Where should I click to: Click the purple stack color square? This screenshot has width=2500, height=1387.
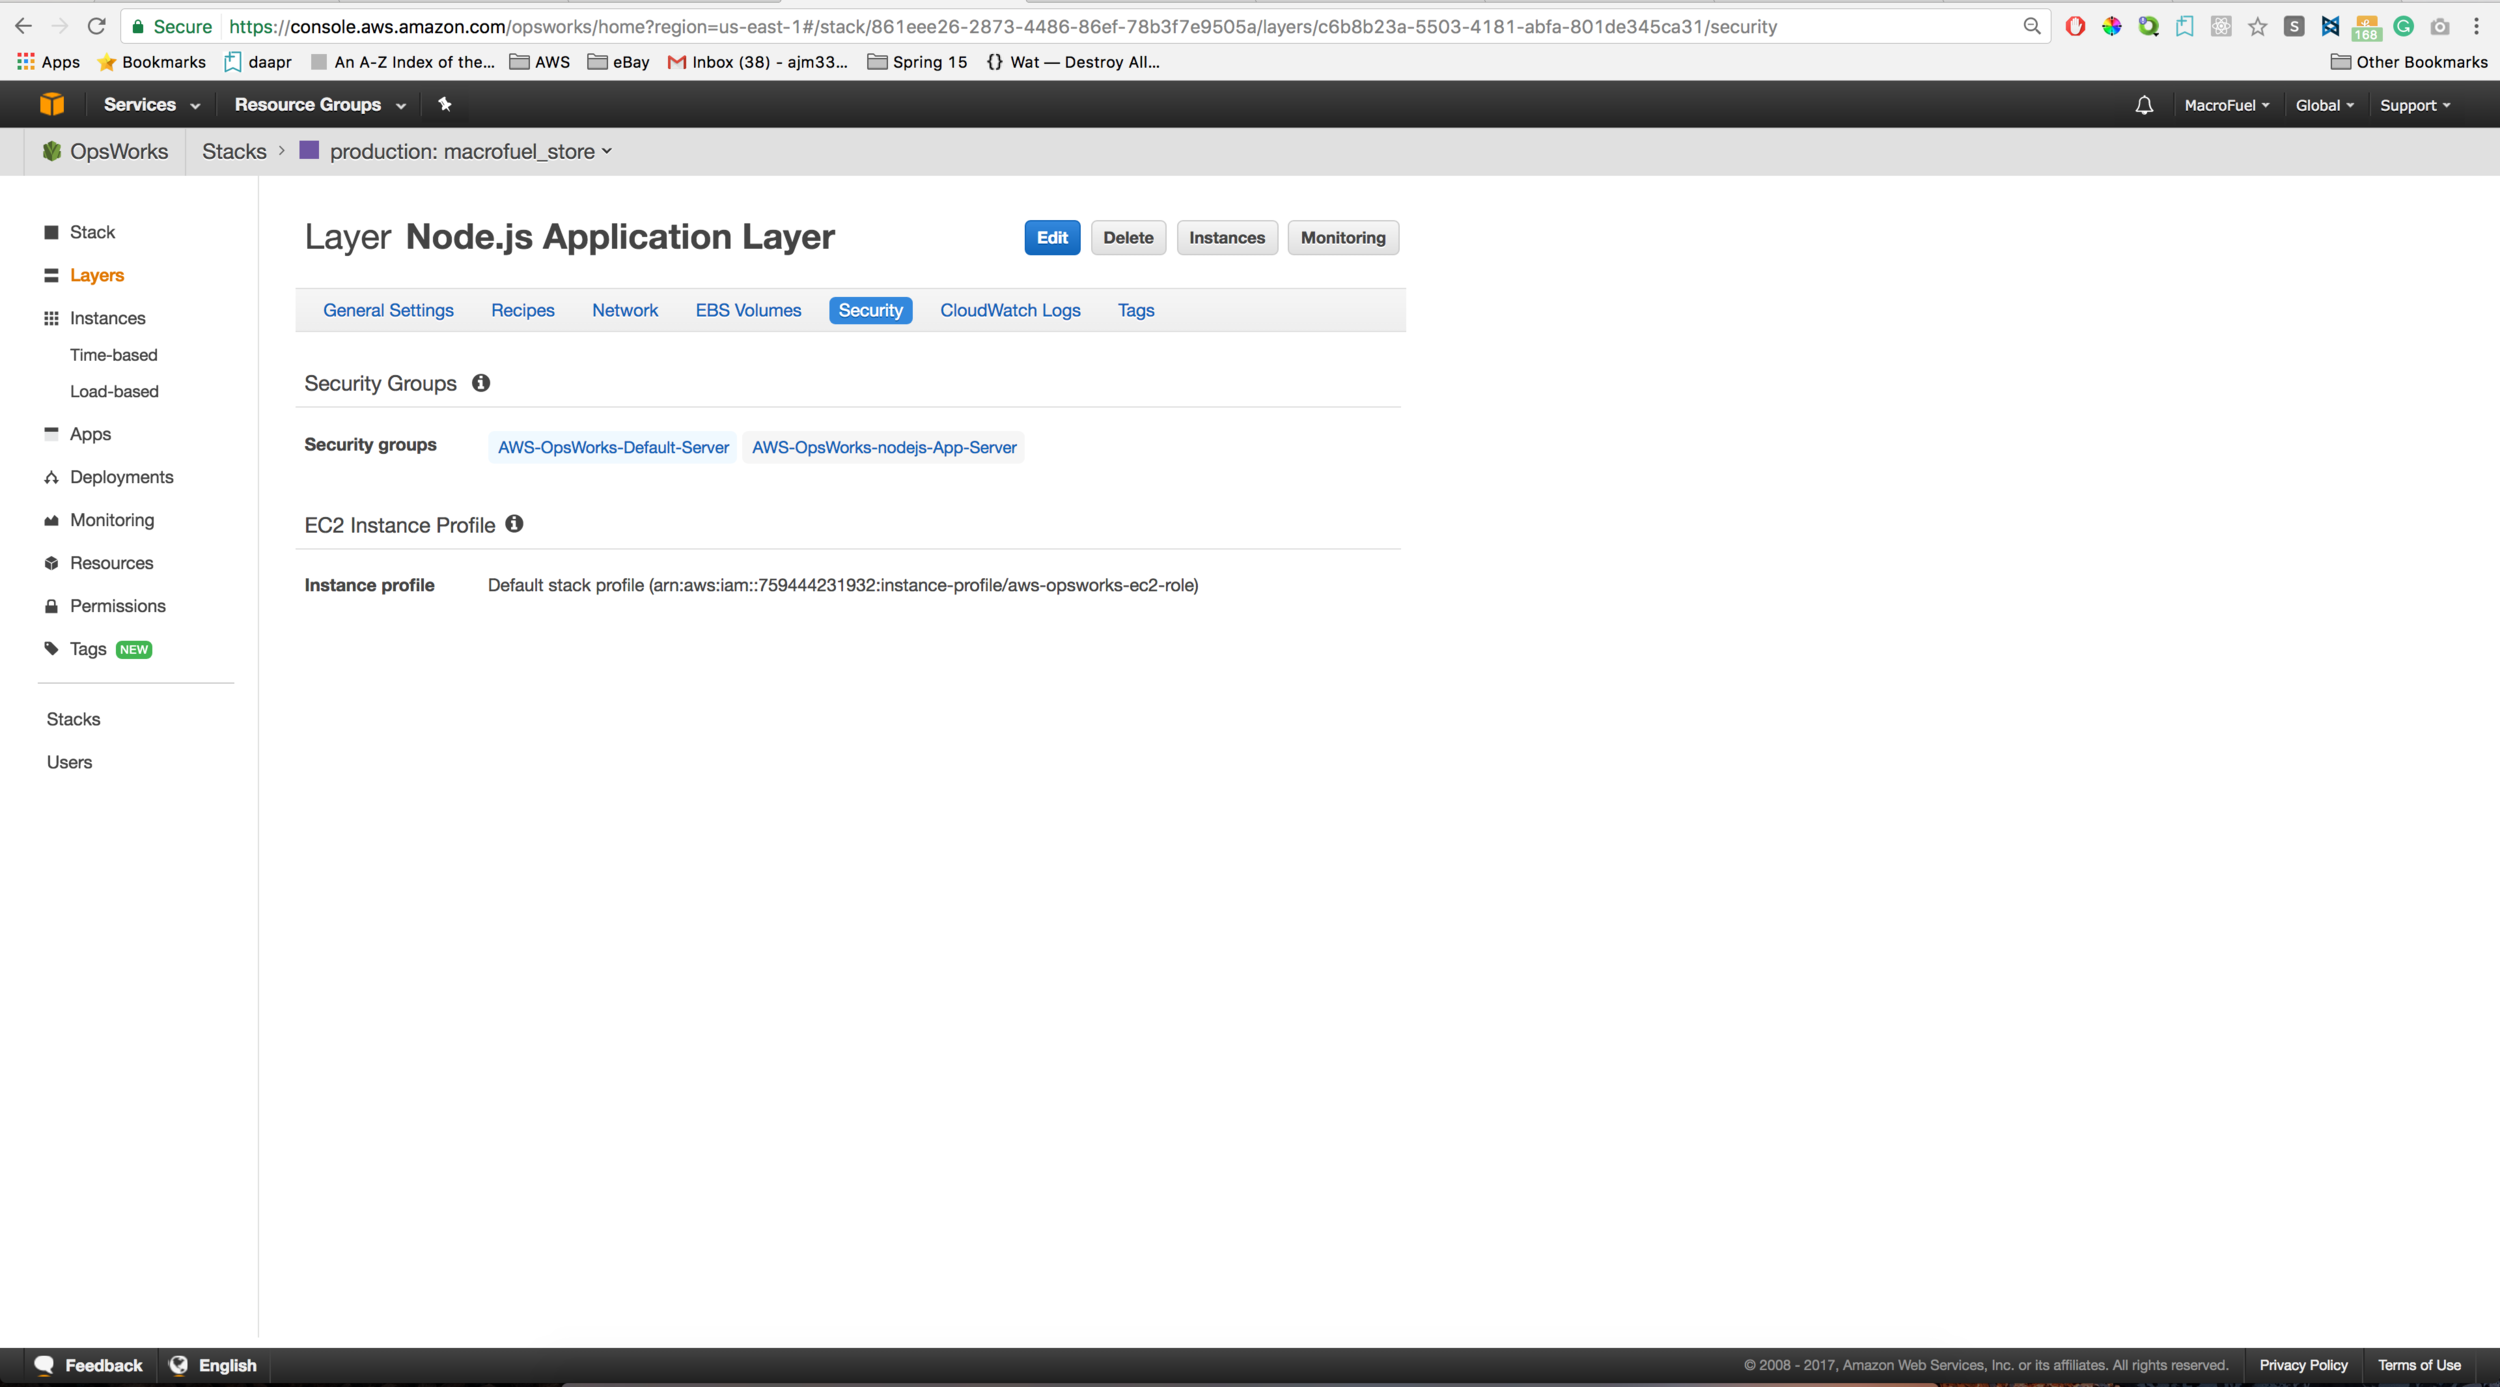309,150
